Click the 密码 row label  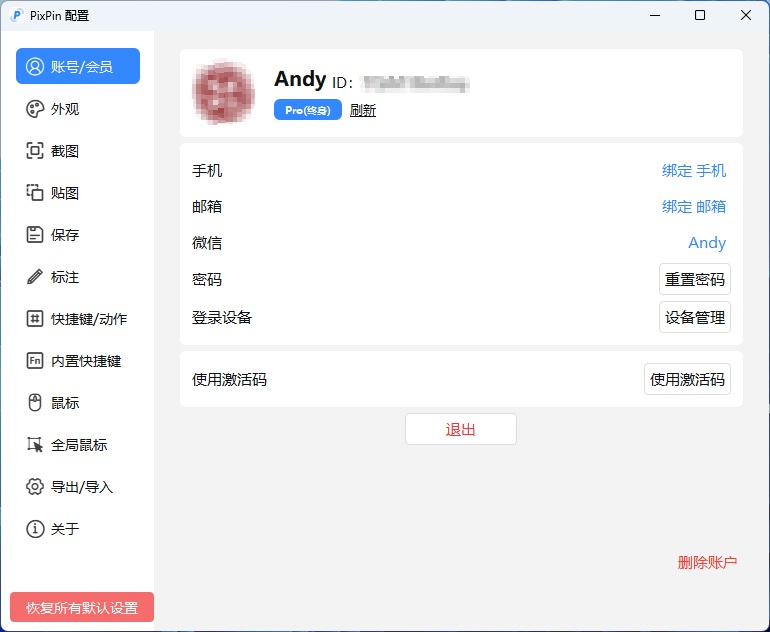[207, 279]
